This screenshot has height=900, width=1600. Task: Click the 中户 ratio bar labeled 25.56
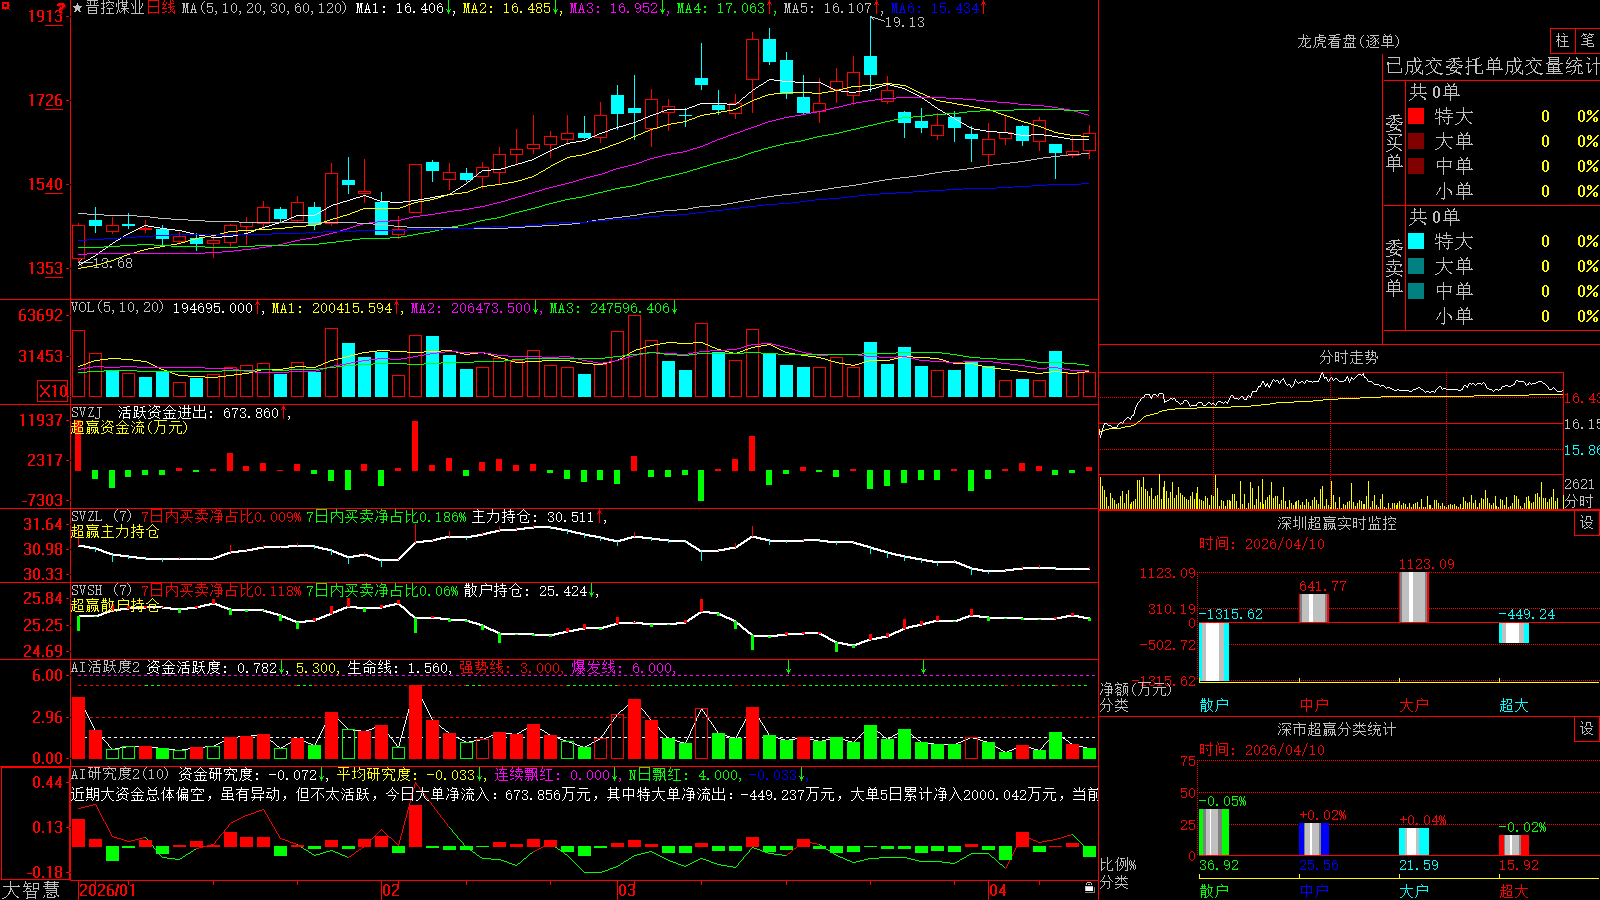[x=1314, y=839]
